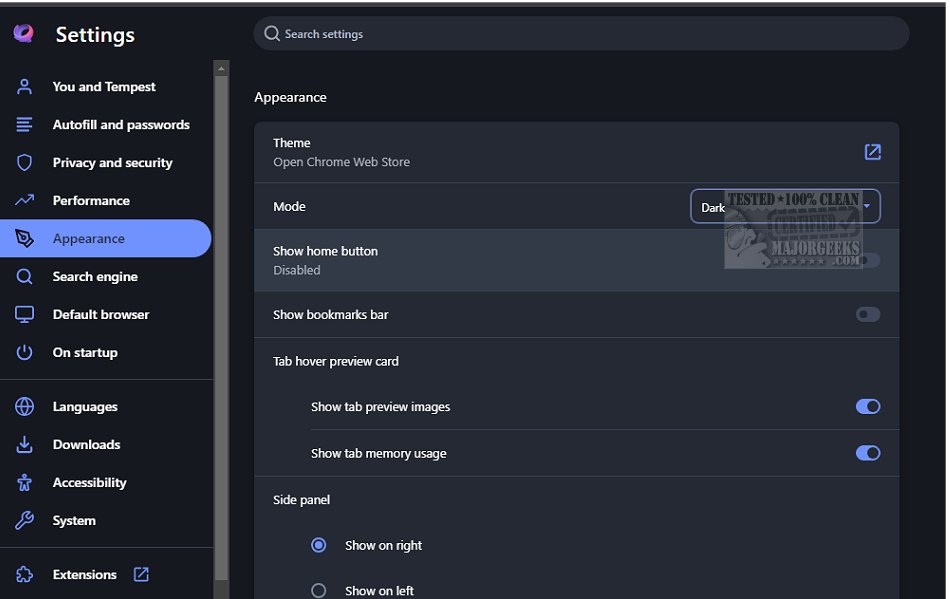Image resolution: width=950 pixels, height=599 pixels.
Task: Enable the Show bookmarks bar toggle
Action: click(x=867, y=315)
